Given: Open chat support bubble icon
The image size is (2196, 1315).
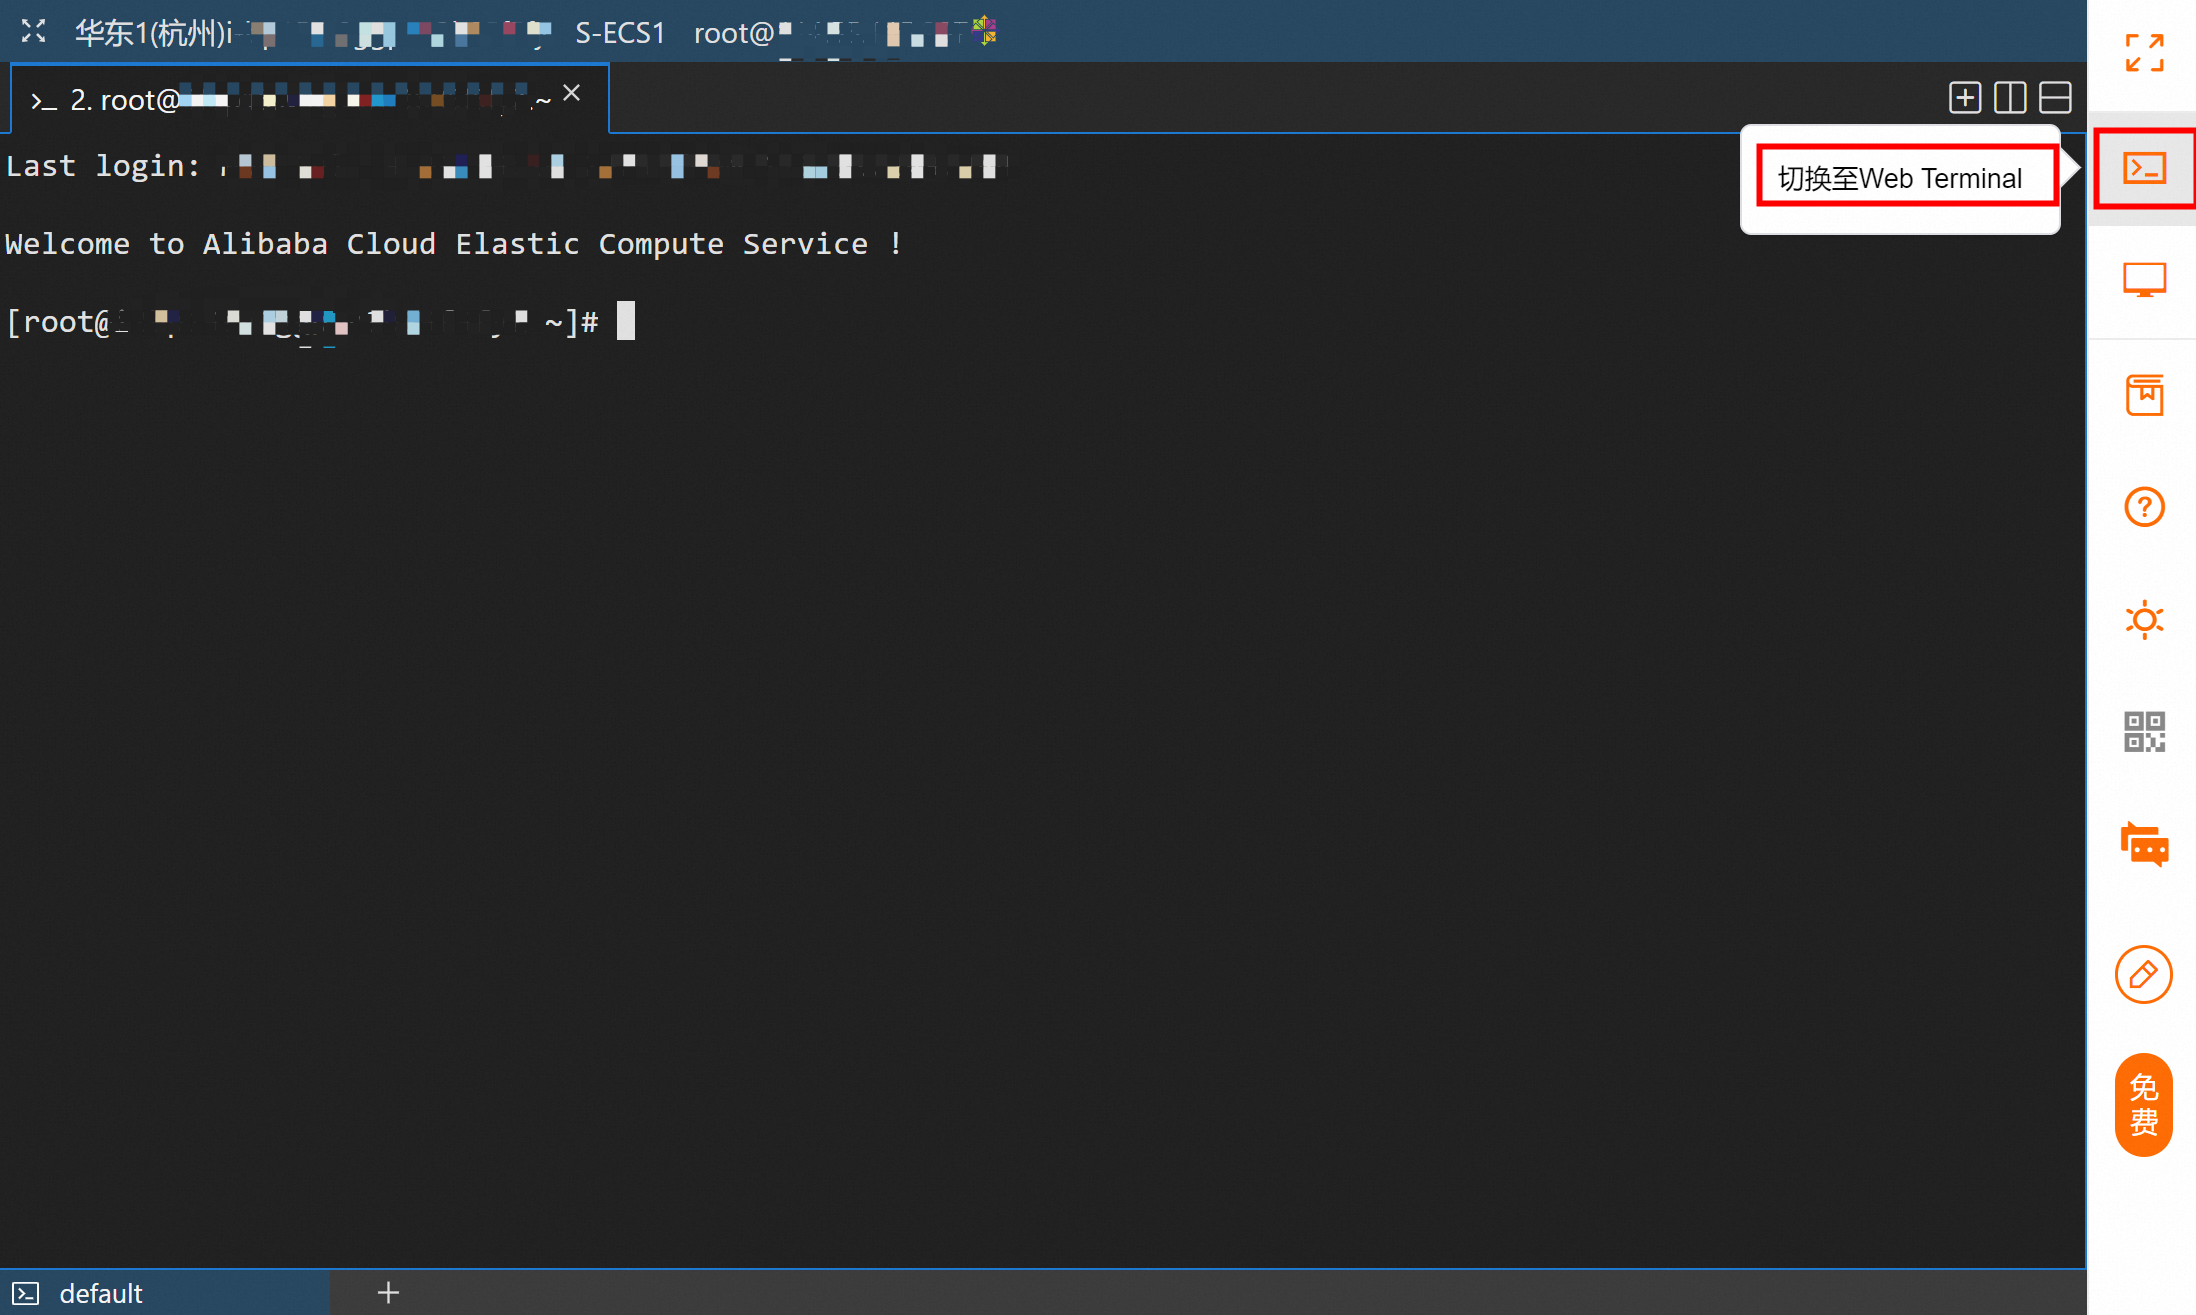Looking at the screenshot, I should 2144,846.
